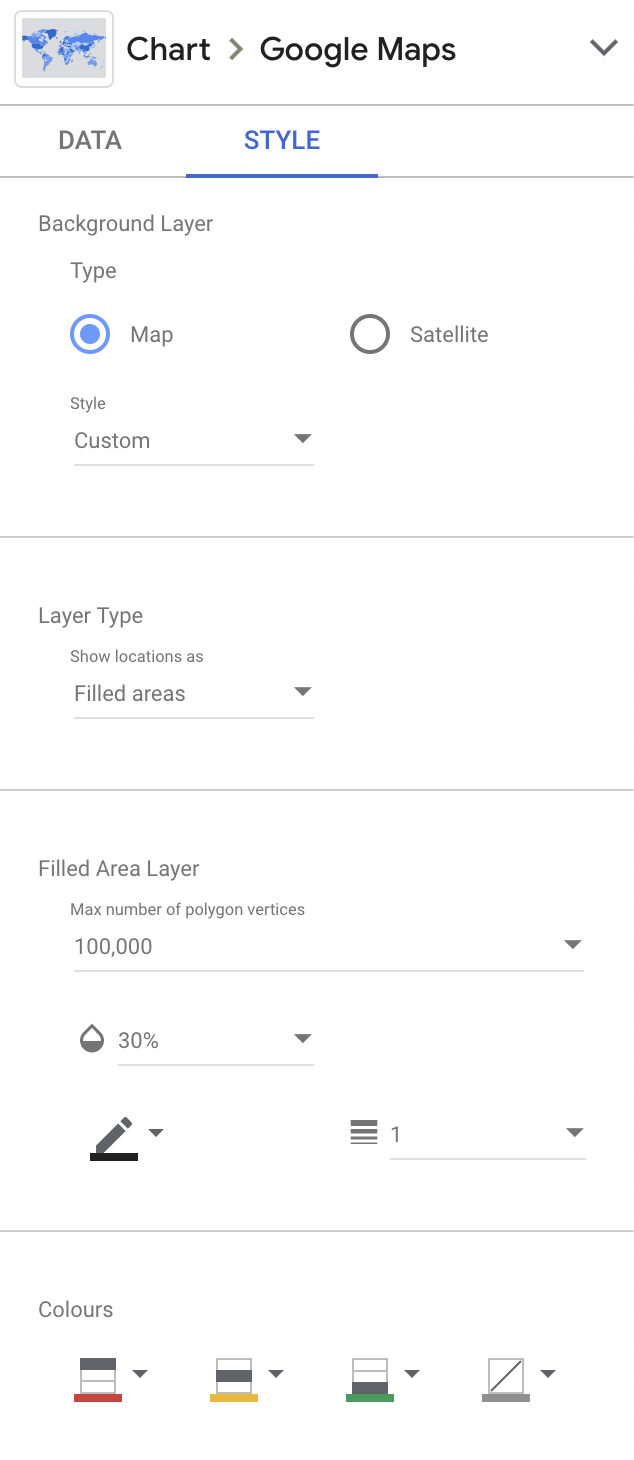The image size is (634, 1460).
Task: Switch to the DATA tab
Action: click(91, 140)
